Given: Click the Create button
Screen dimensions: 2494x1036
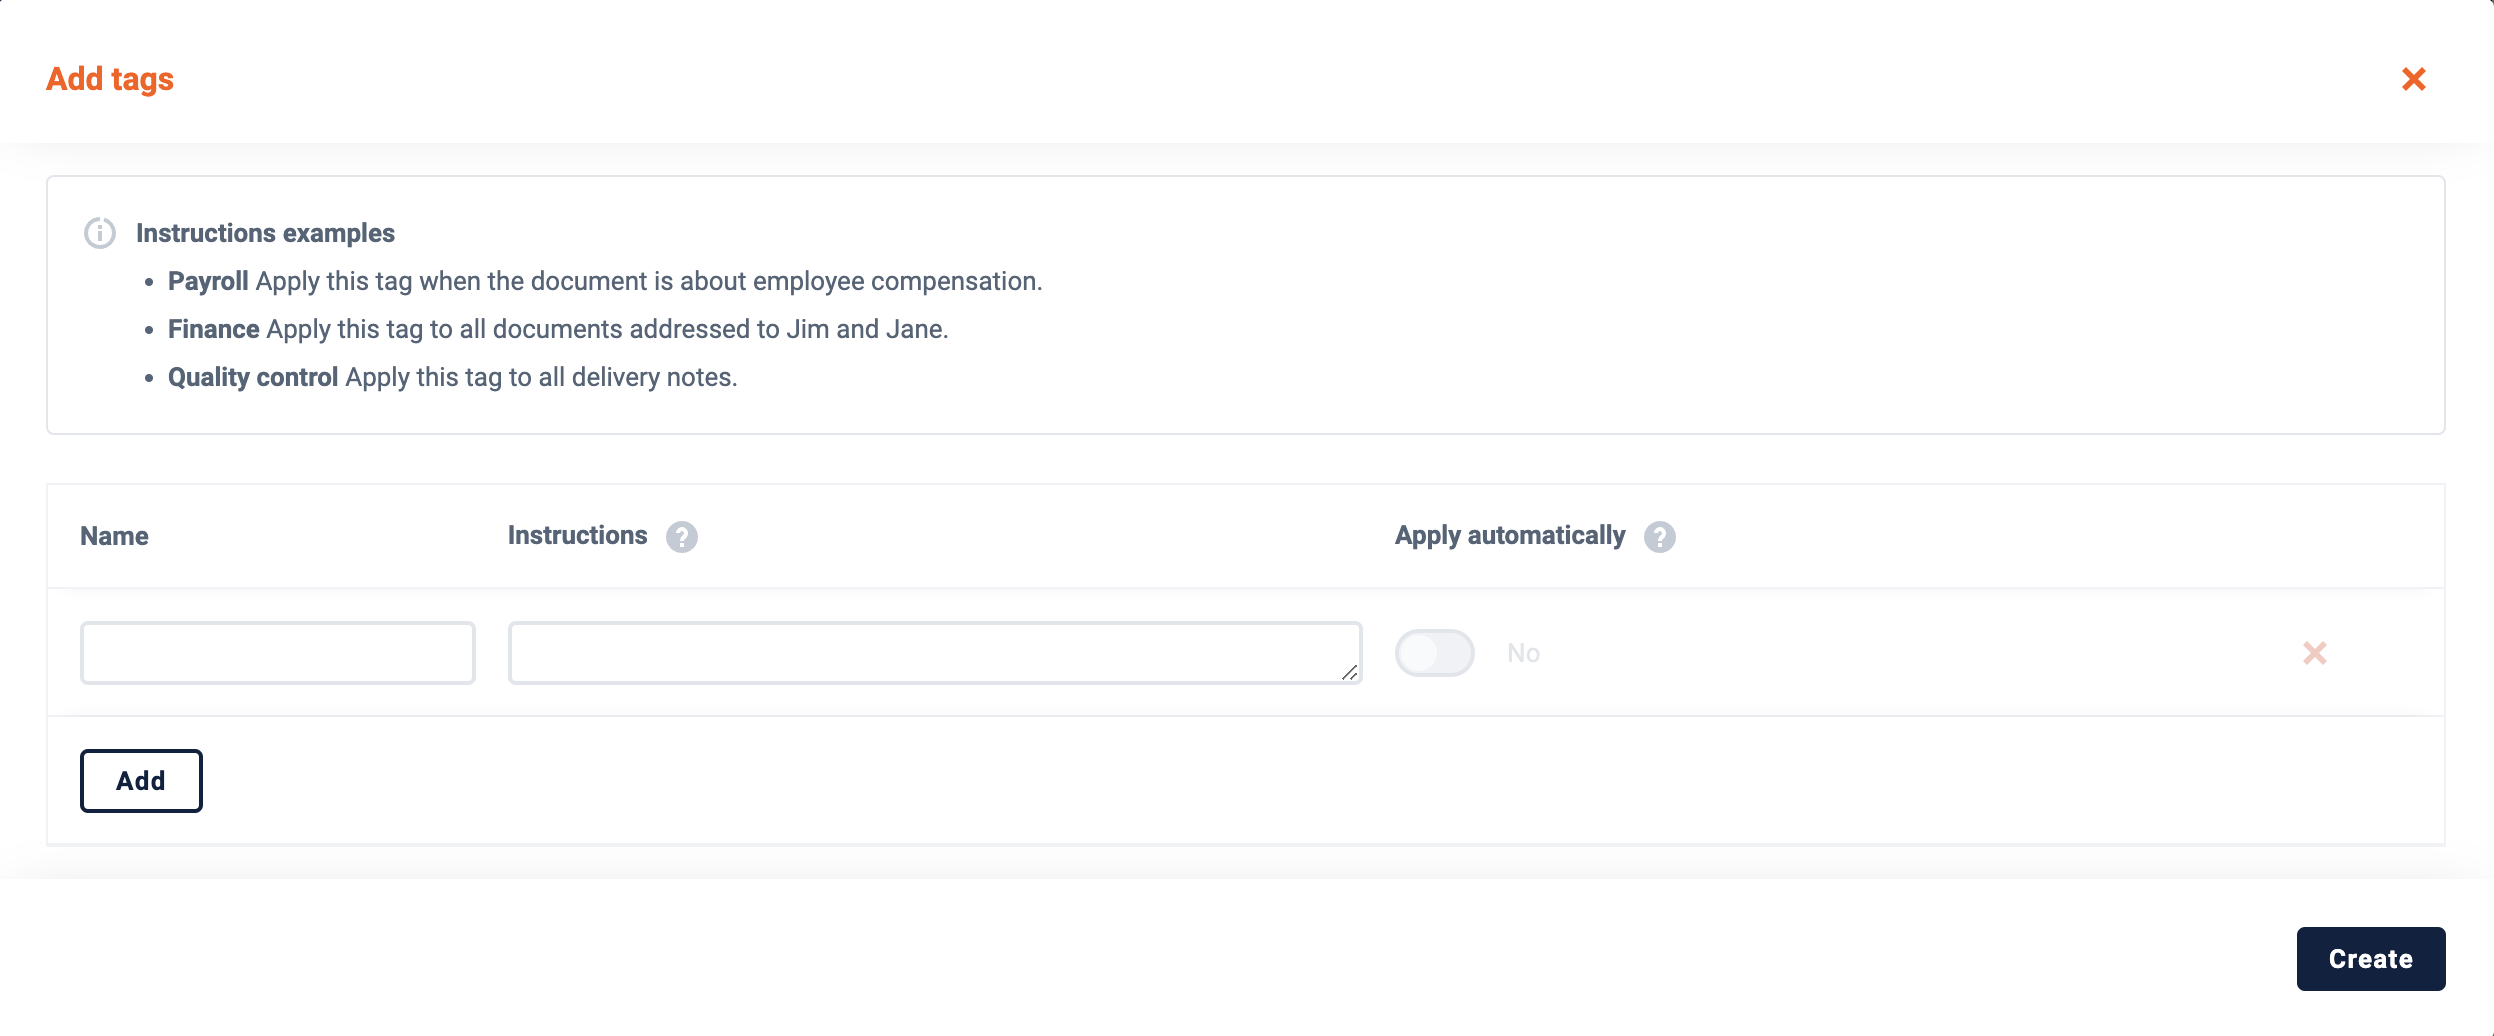Looking at the screenshot, I should pos(2370,959).
